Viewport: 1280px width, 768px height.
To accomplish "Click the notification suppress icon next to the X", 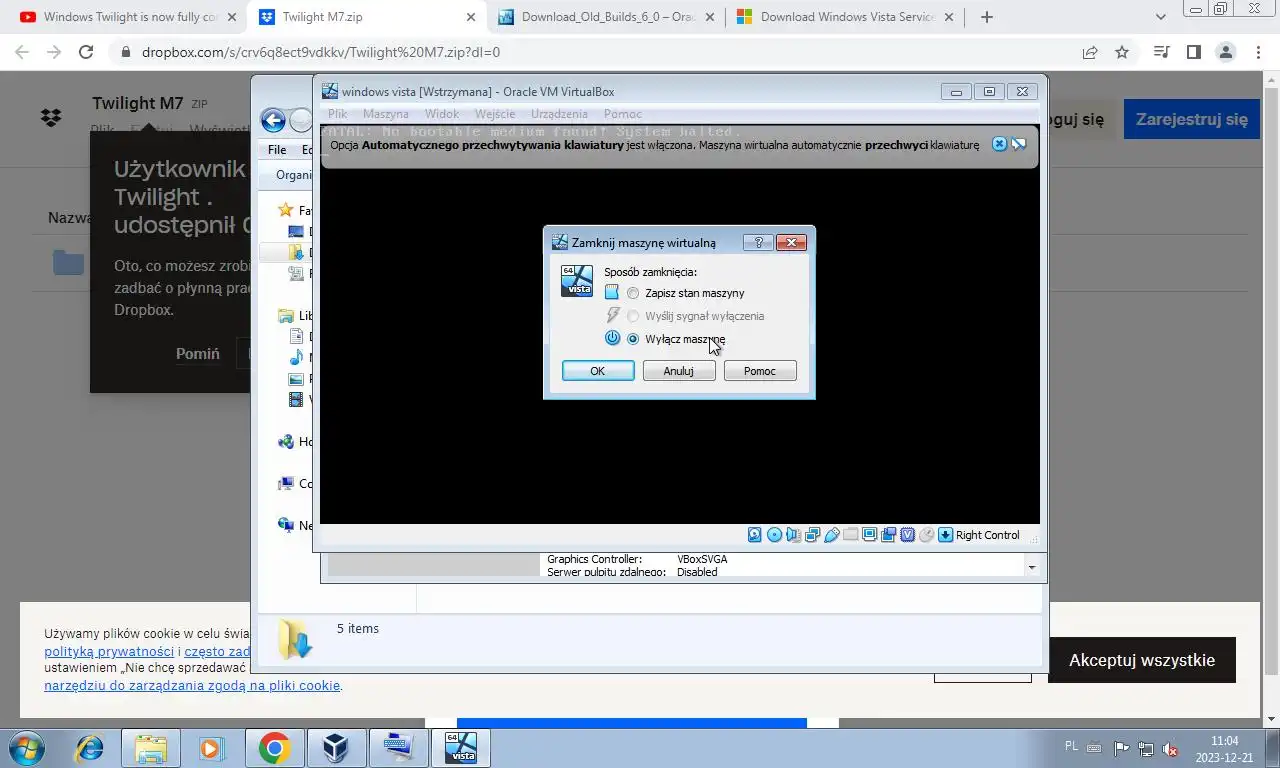I will point(1018,144).
